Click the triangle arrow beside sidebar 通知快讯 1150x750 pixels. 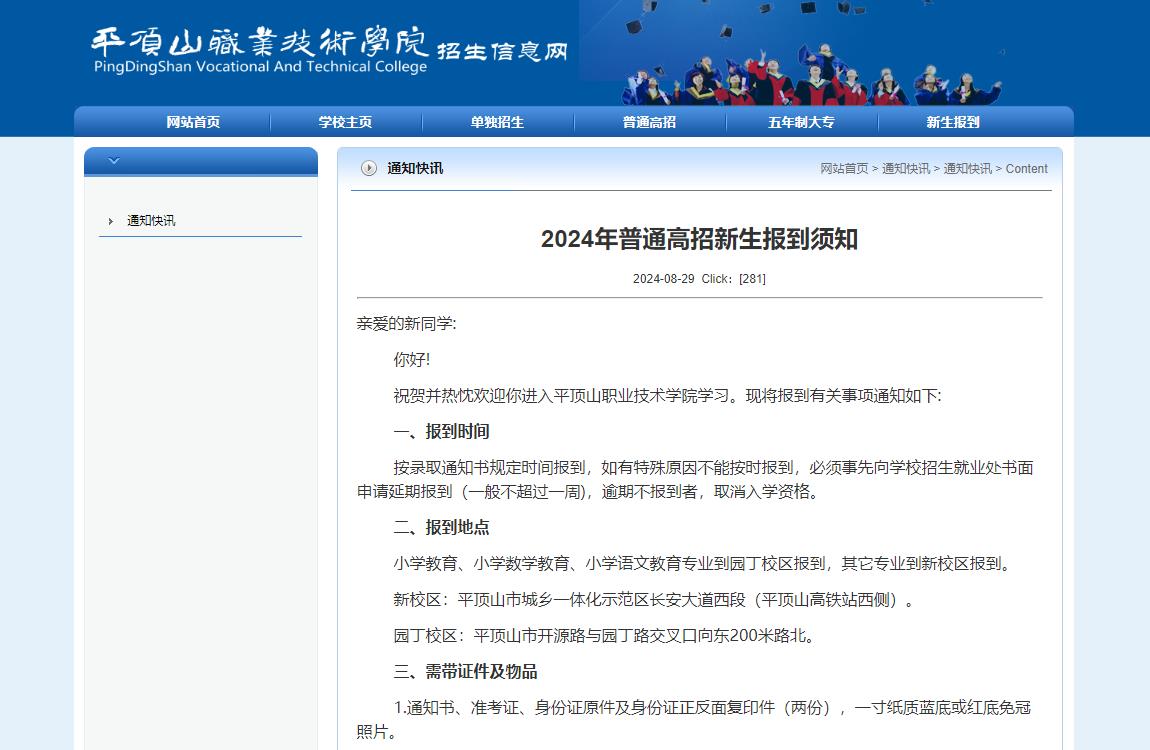110,221
